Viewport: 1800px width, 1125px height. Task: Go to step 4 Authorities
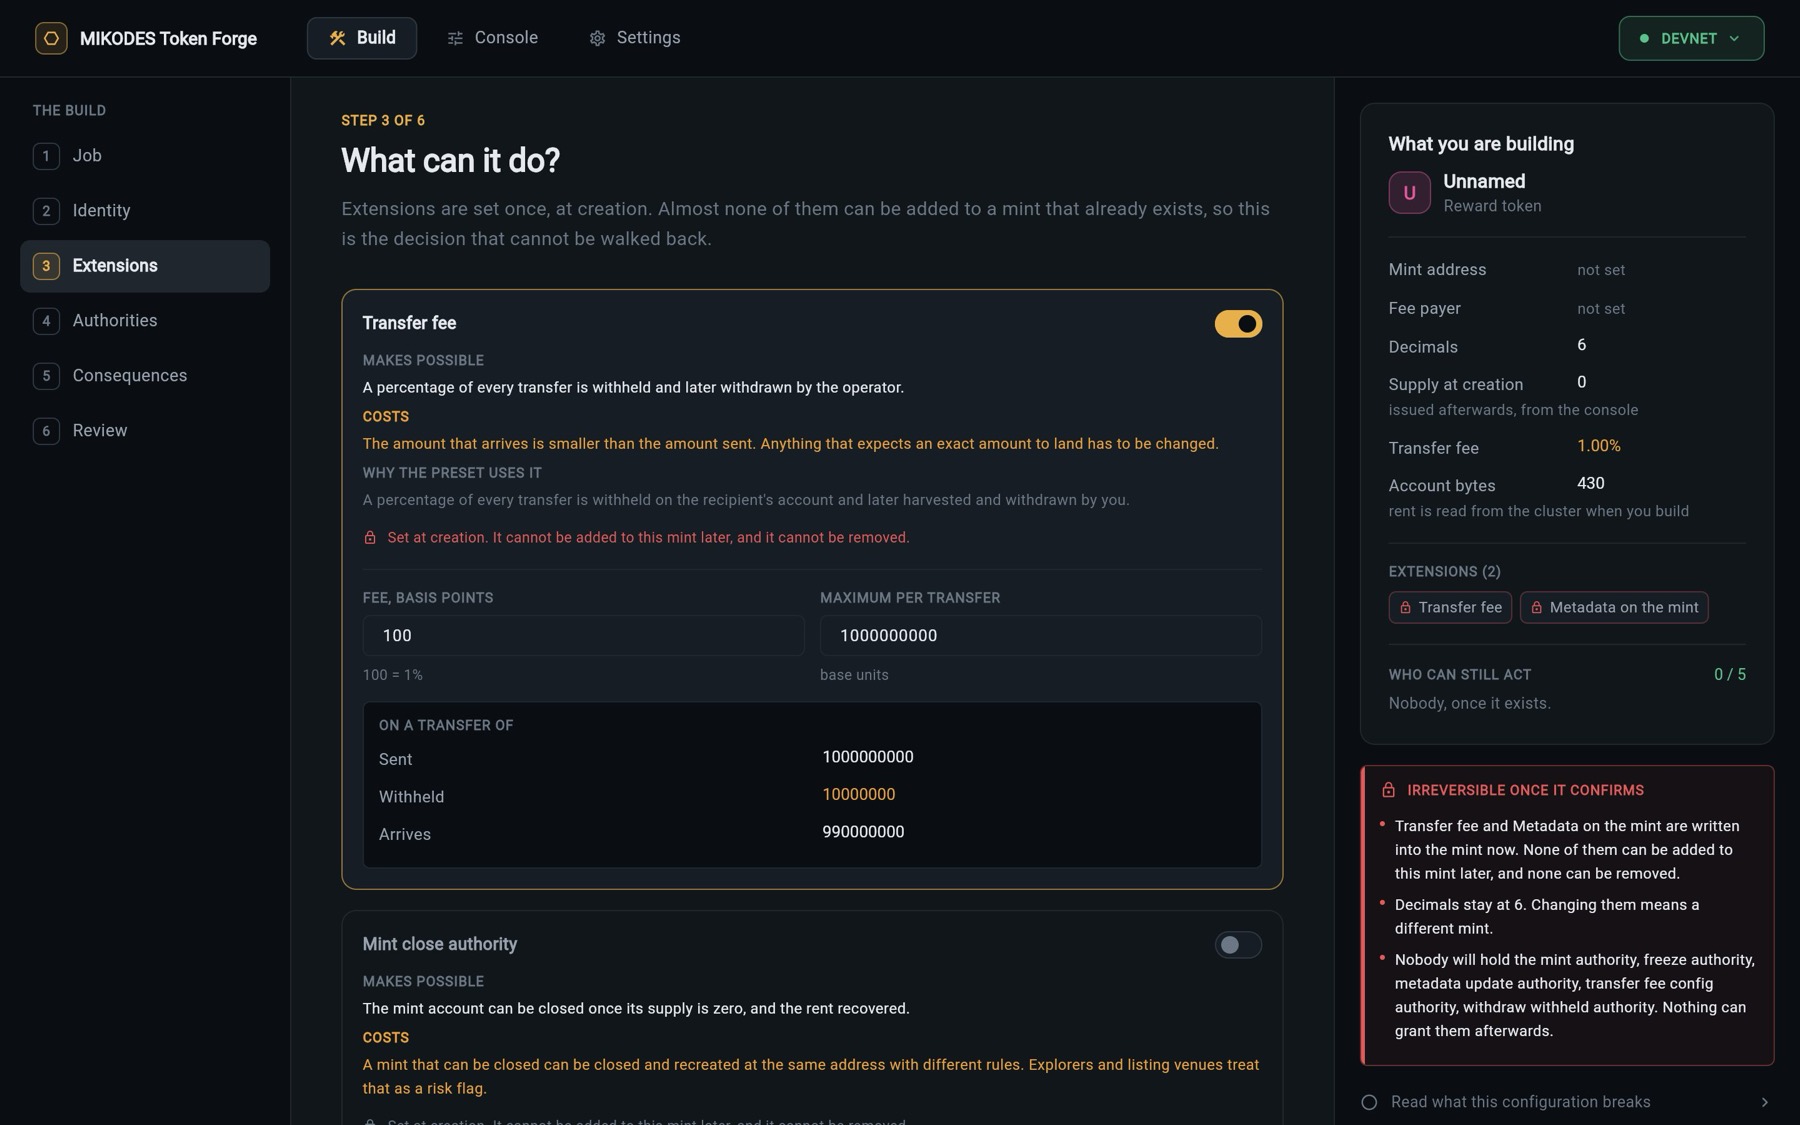coord(145,321)
